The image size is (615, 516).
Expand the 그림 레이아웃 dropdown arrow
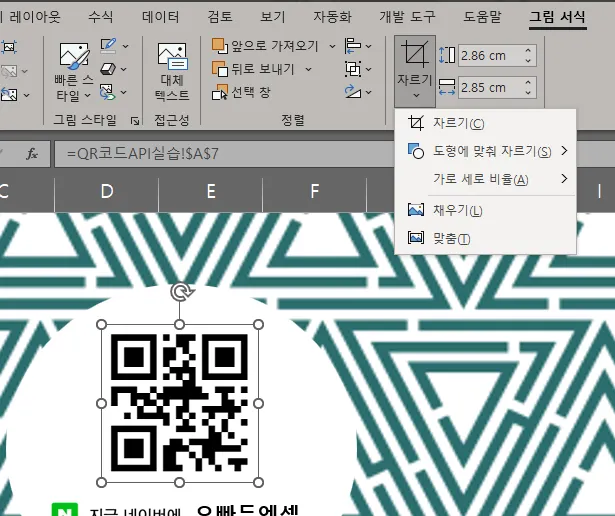click(124, 93)
